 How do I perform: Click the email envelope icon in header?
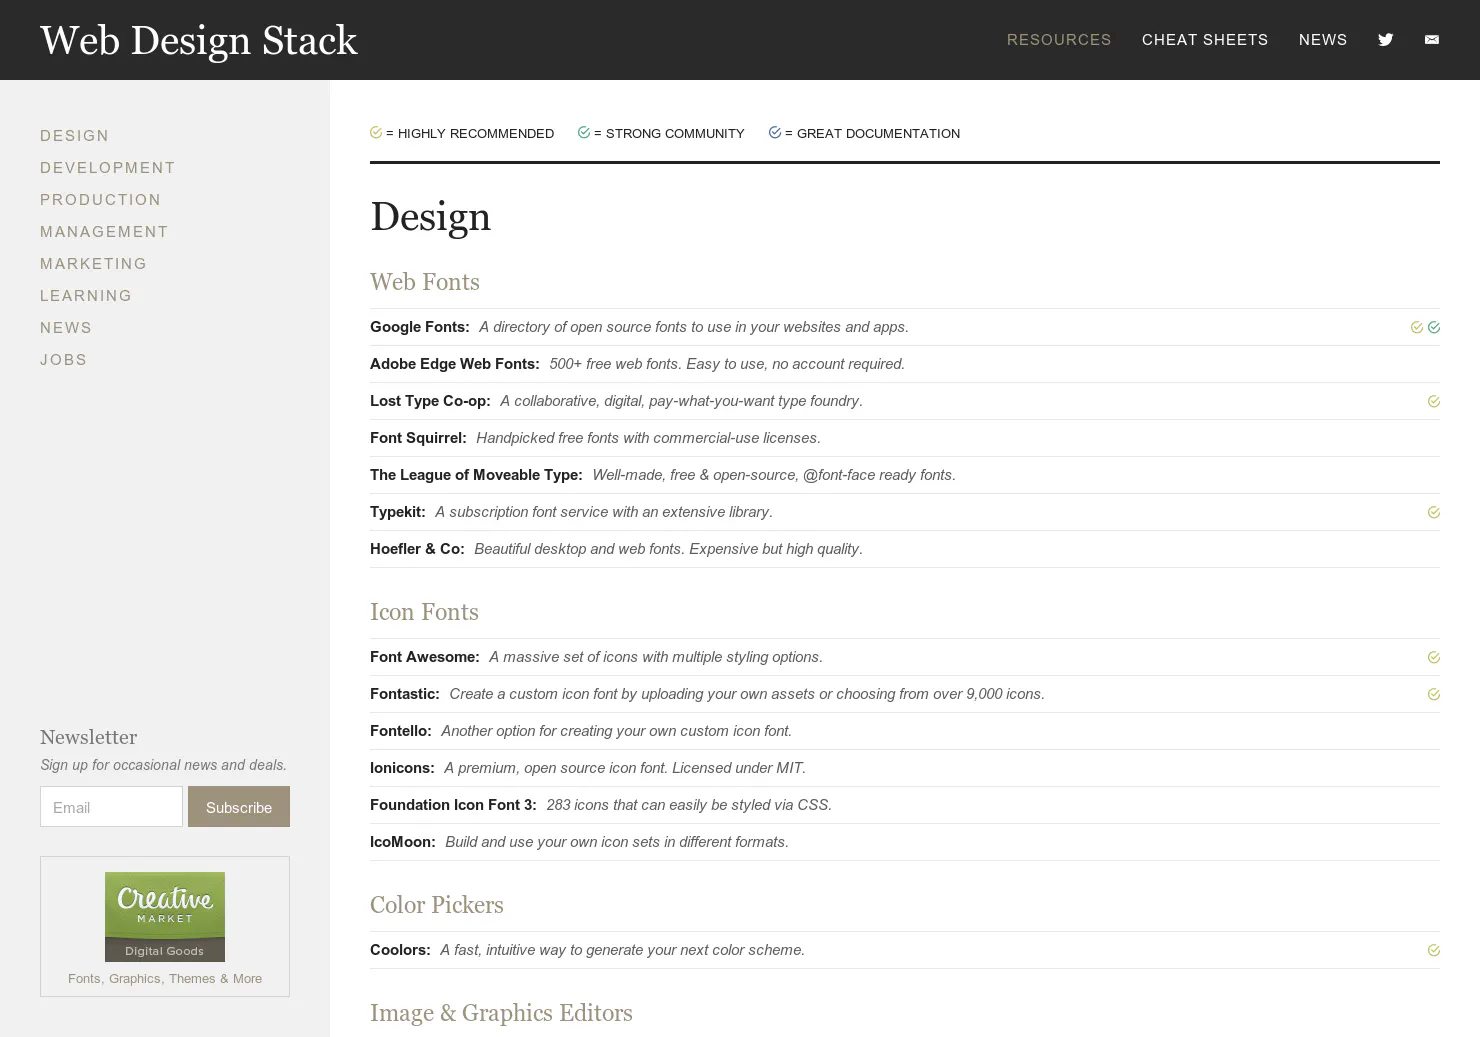1432,40
